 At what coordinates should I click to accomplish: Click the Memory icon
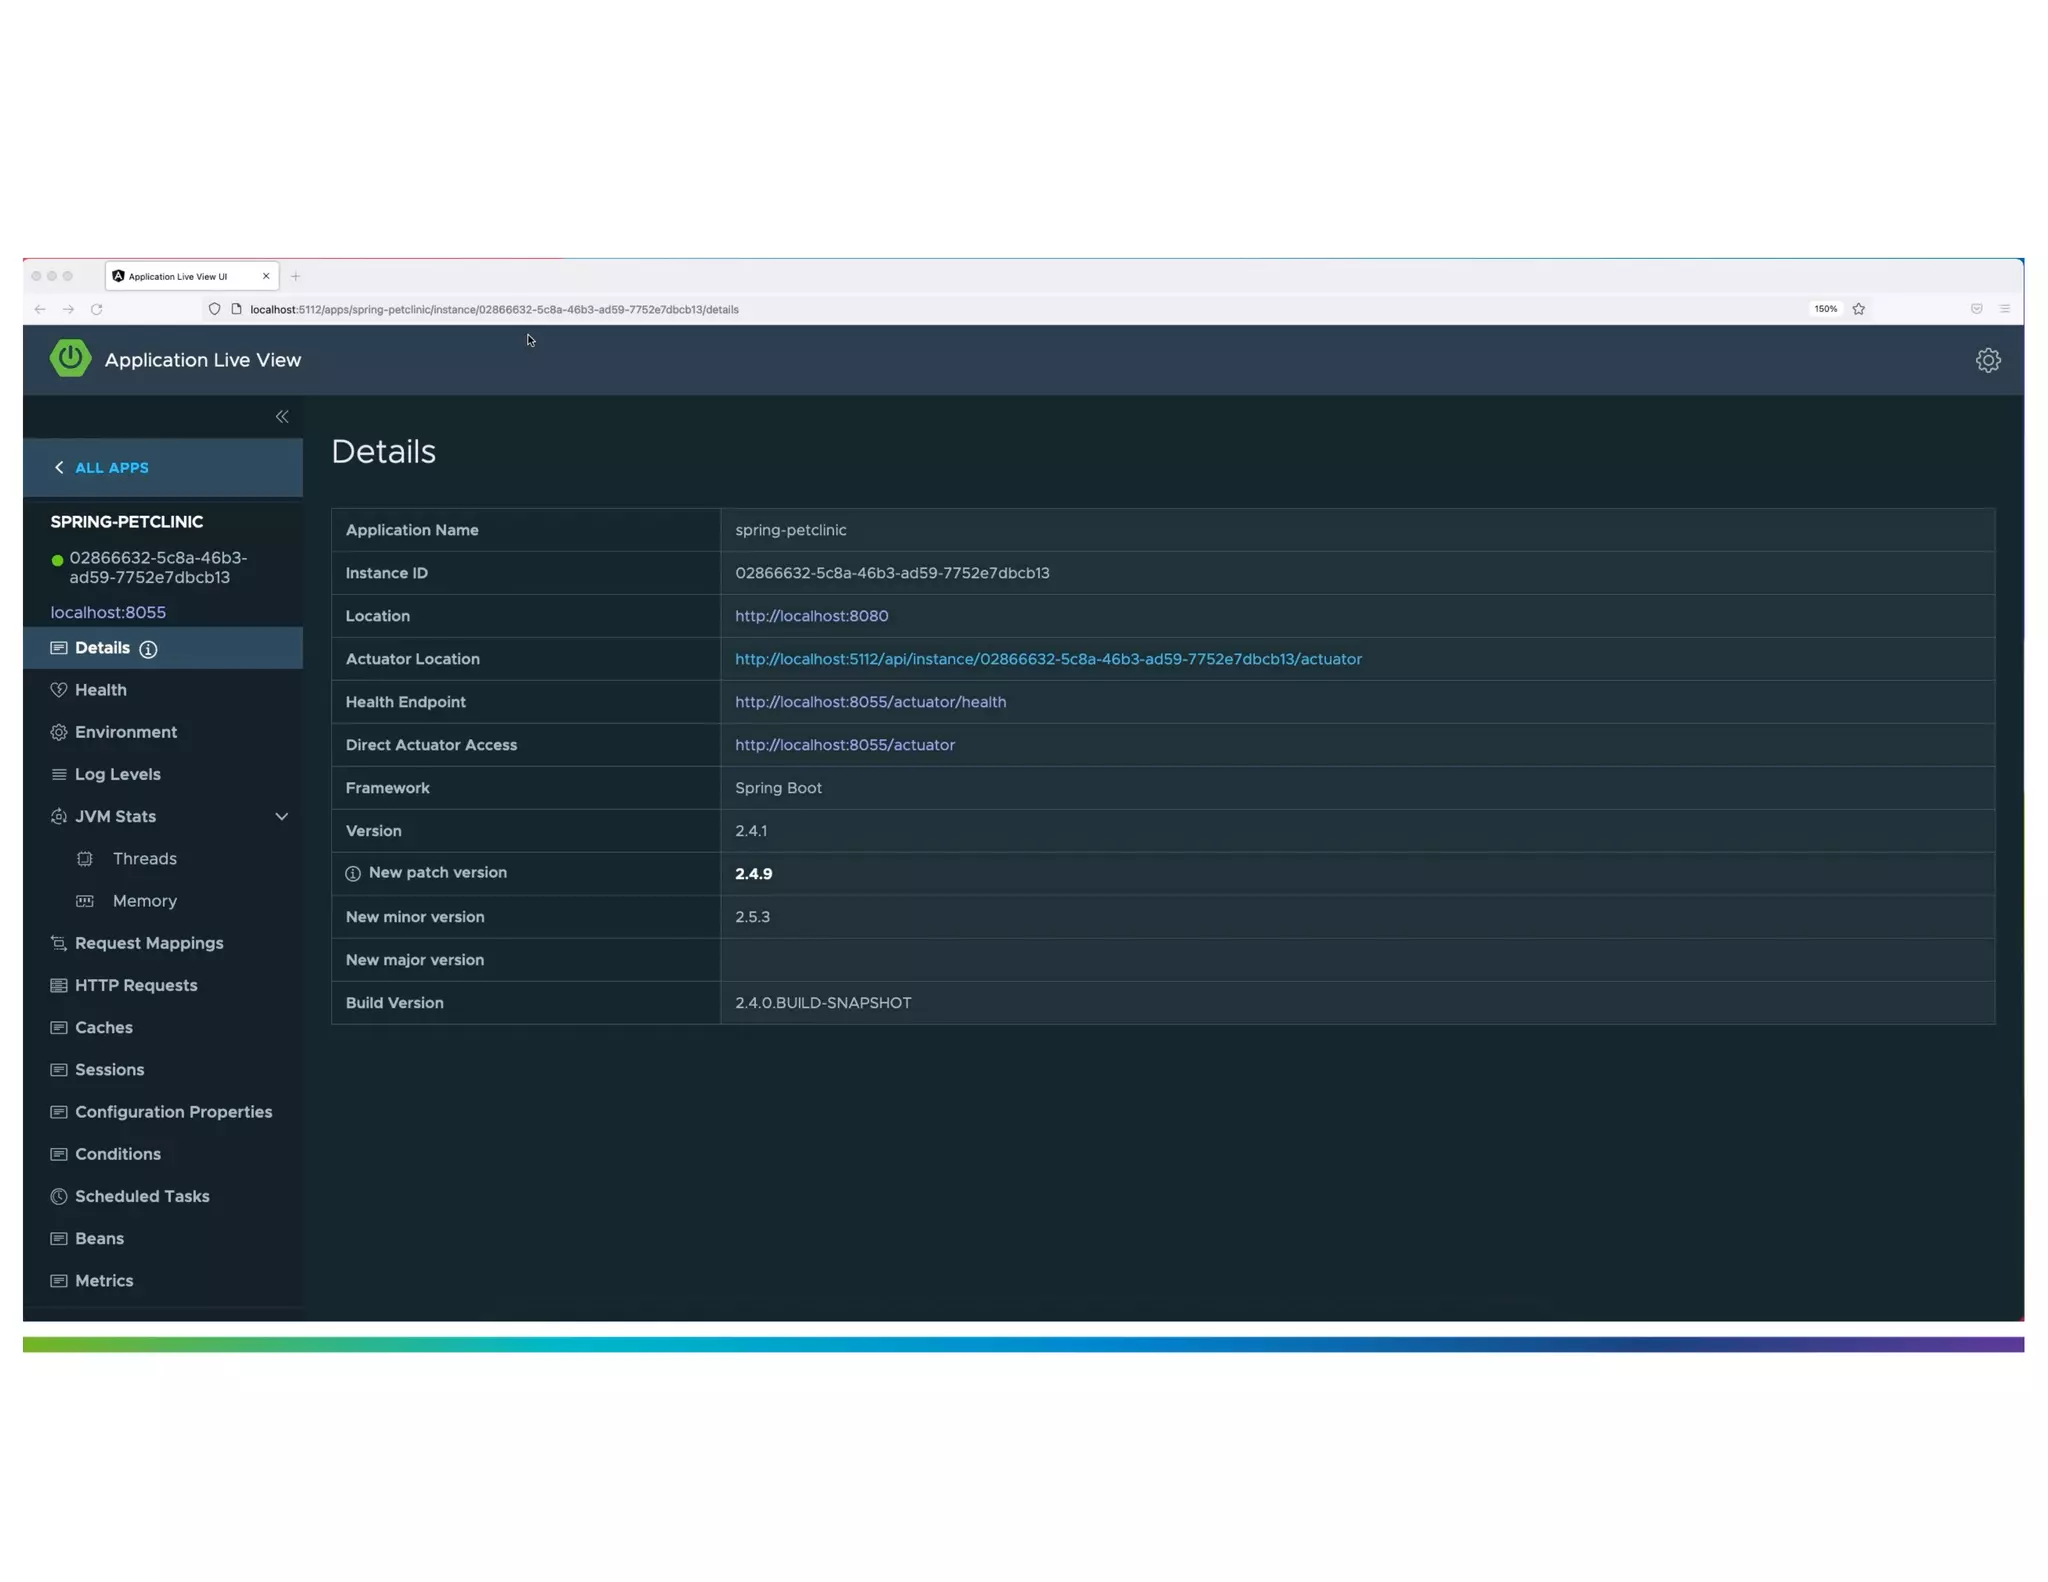tap(85, 901)
